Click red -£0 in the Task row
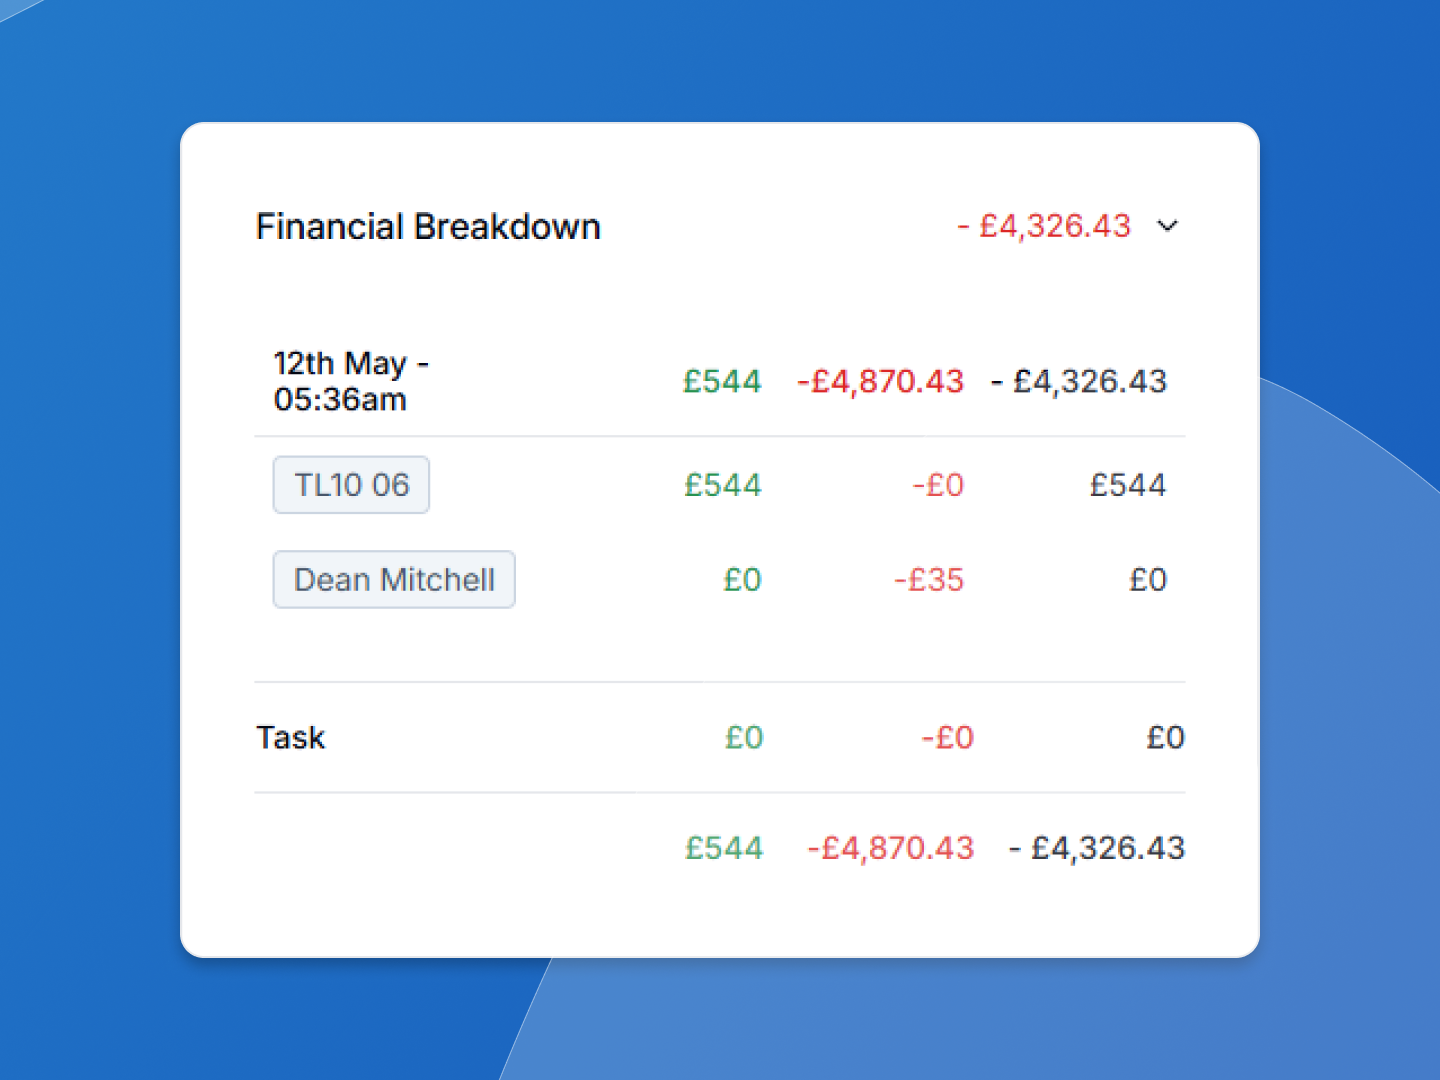 pos(947,738)
